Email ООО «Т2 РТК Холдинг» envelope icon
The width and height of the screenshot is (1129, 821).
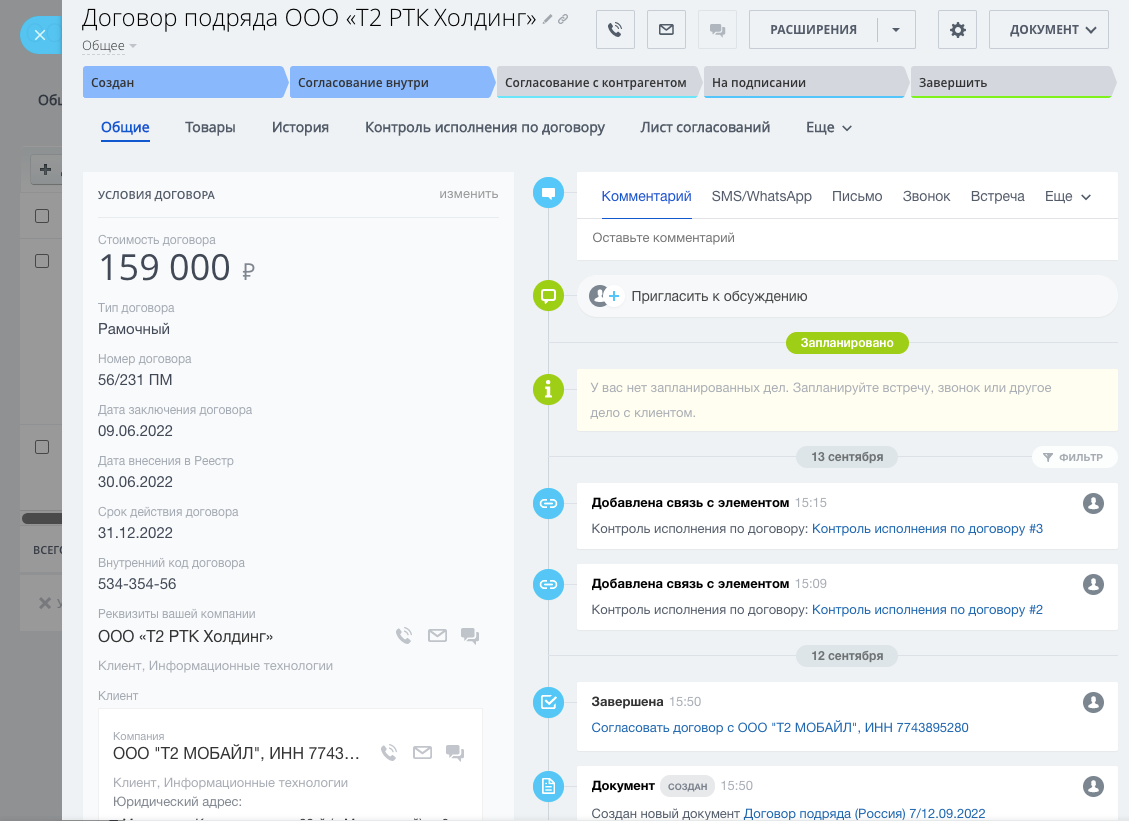click(437, 636)
